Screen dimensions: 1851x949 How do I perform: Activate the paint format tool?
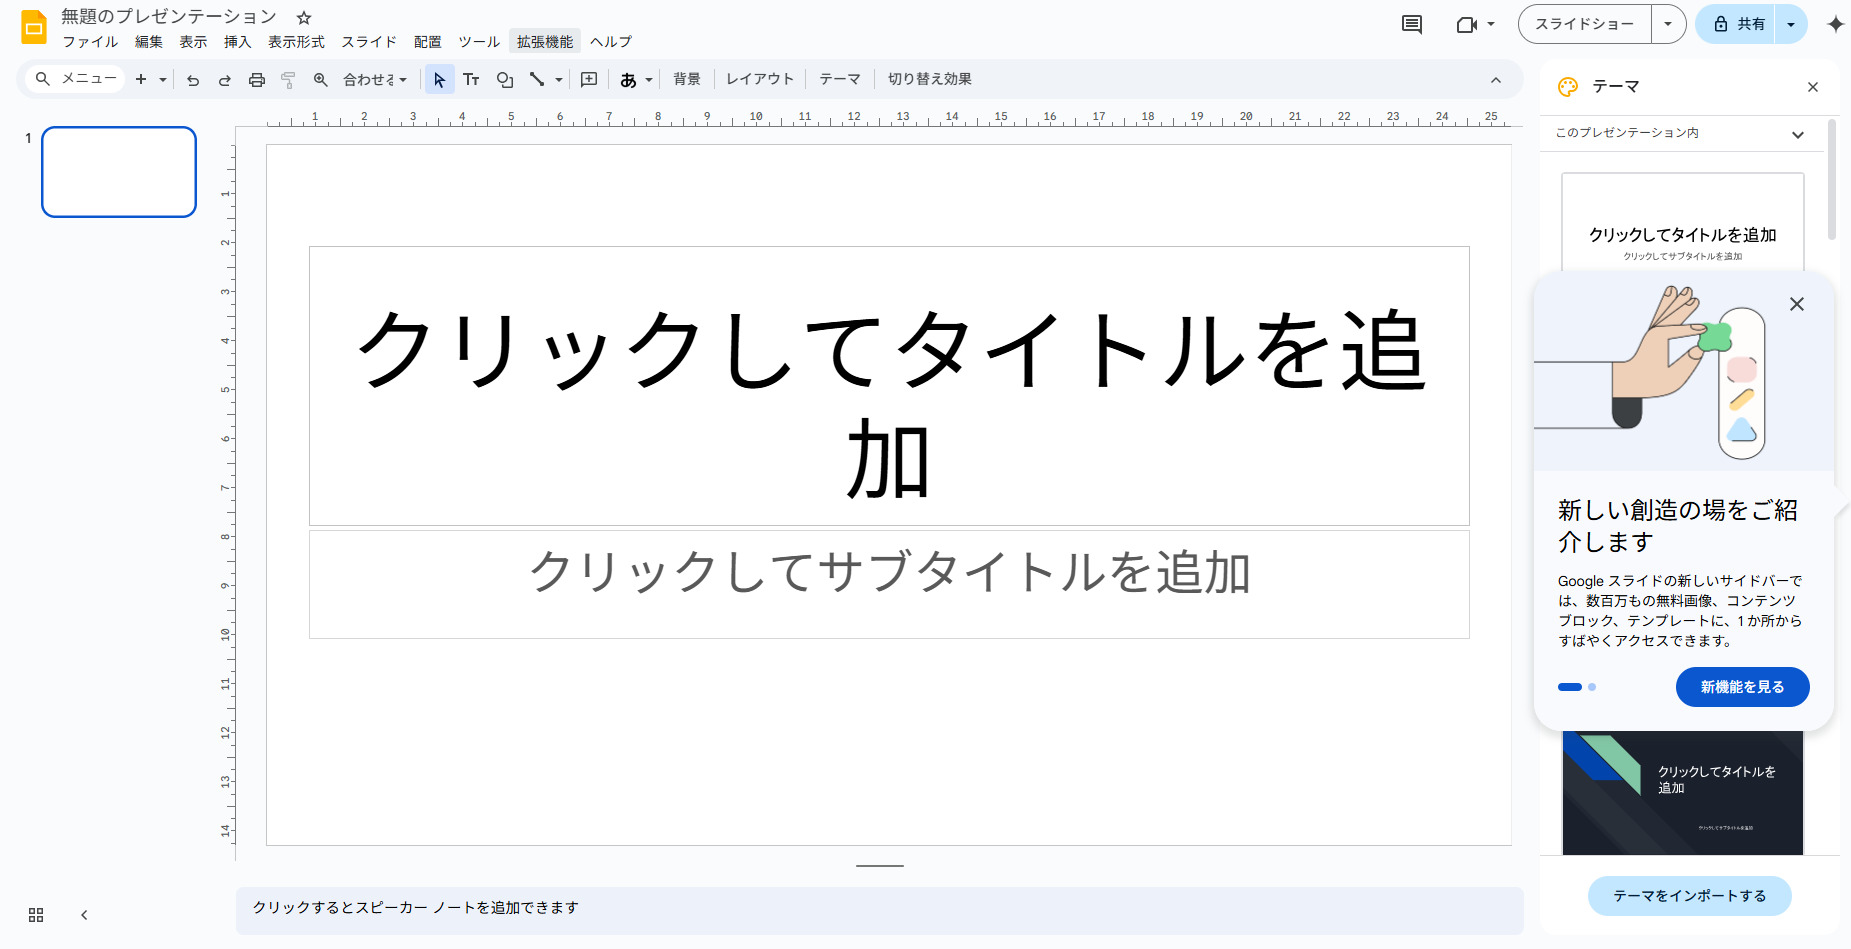click(289, 79)
